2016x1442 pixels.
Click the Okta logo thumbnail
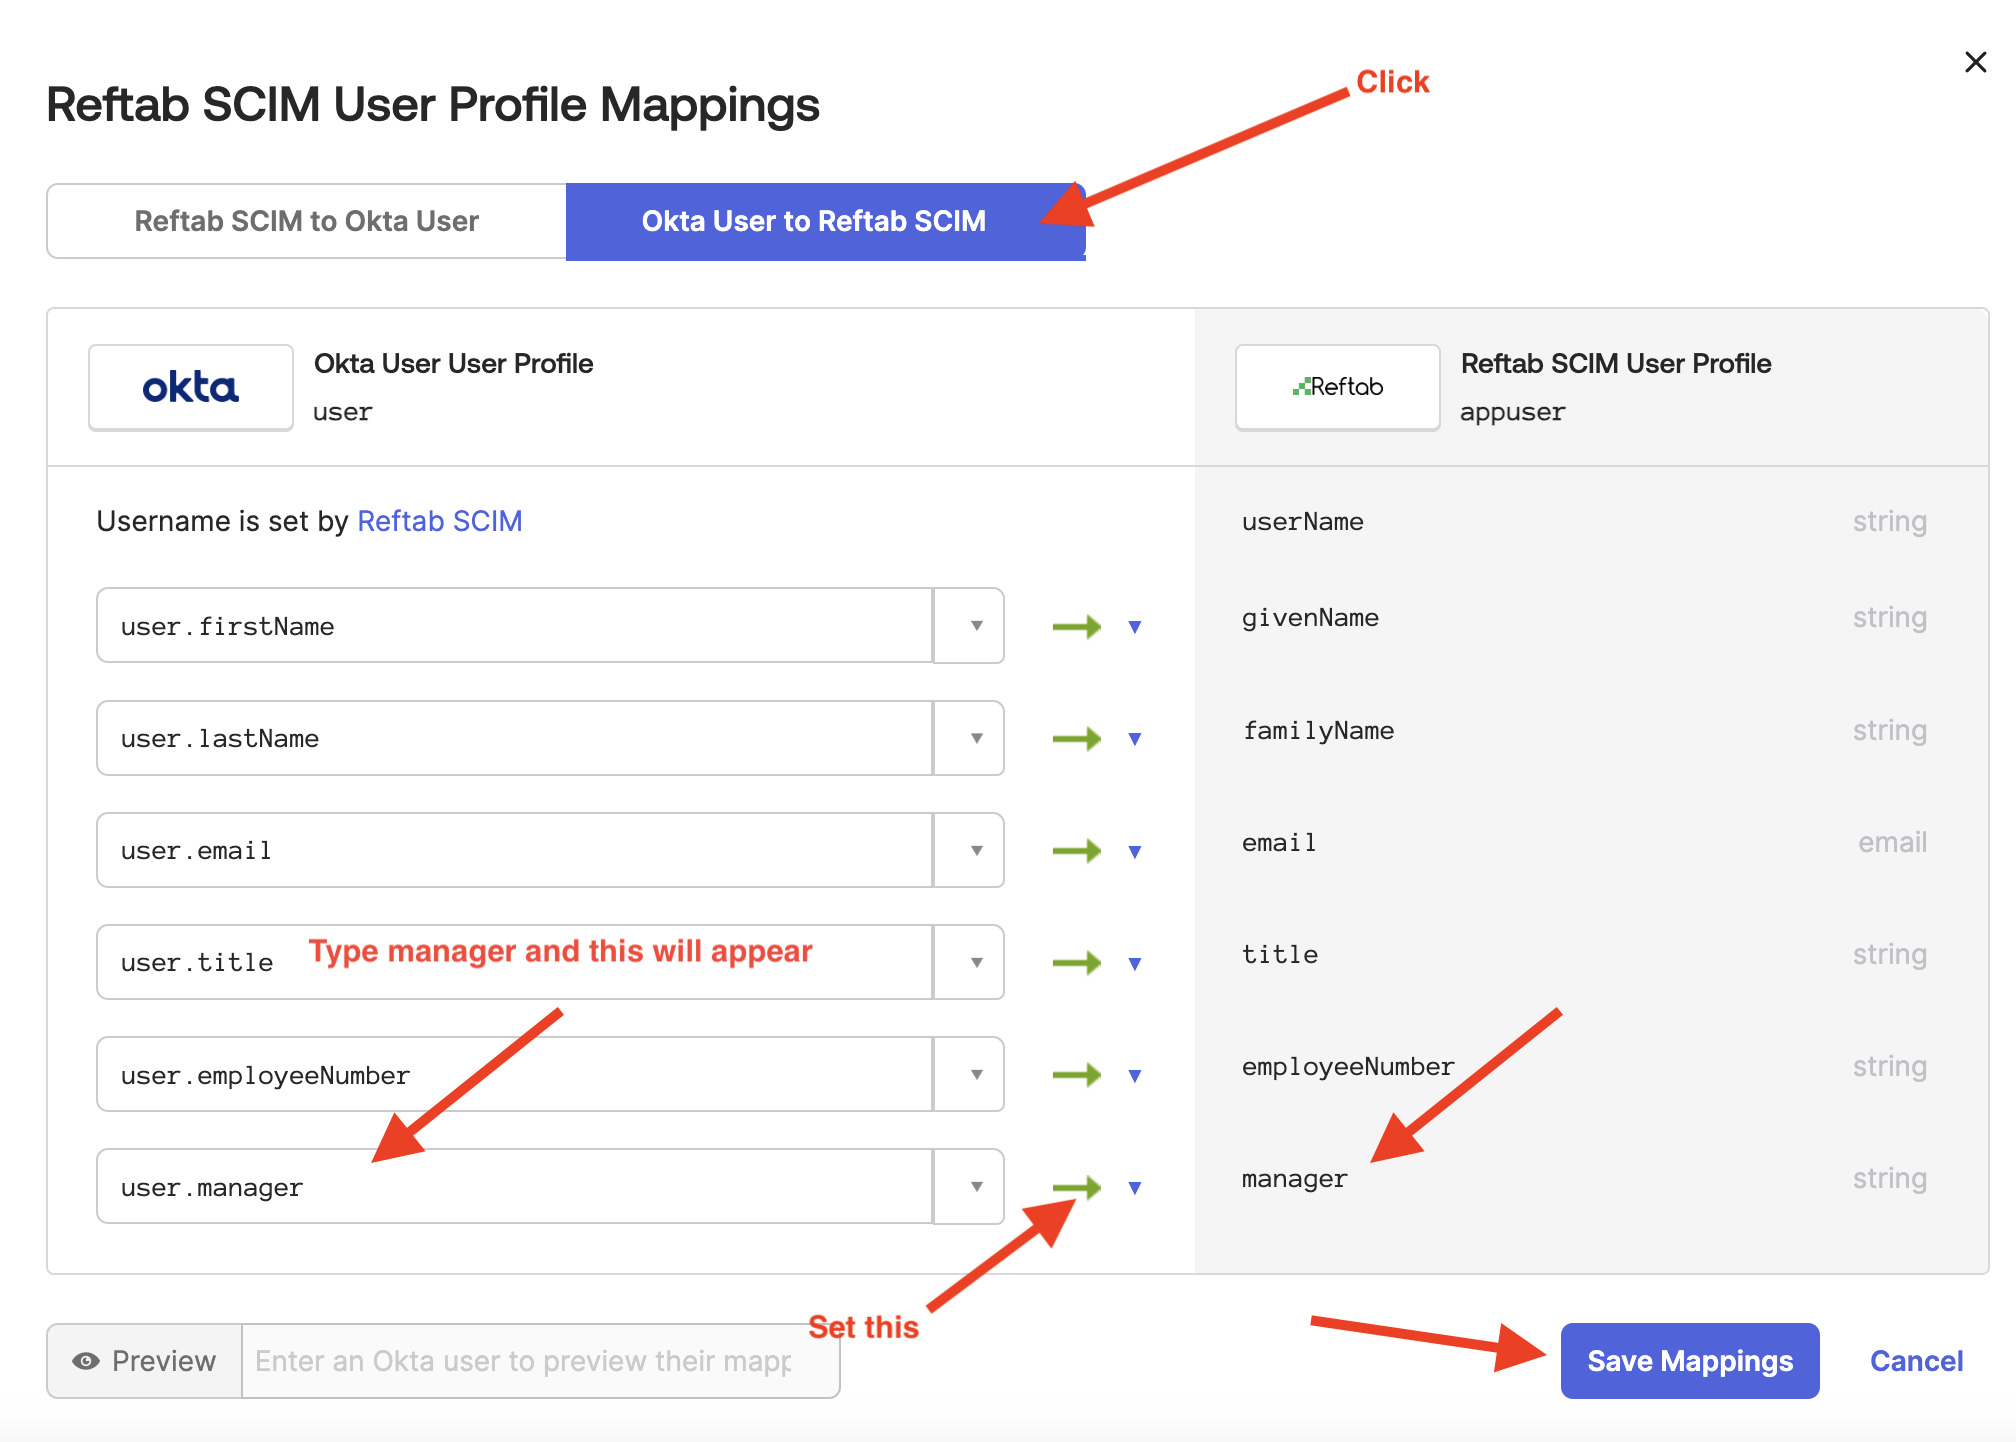coord(191,388)
